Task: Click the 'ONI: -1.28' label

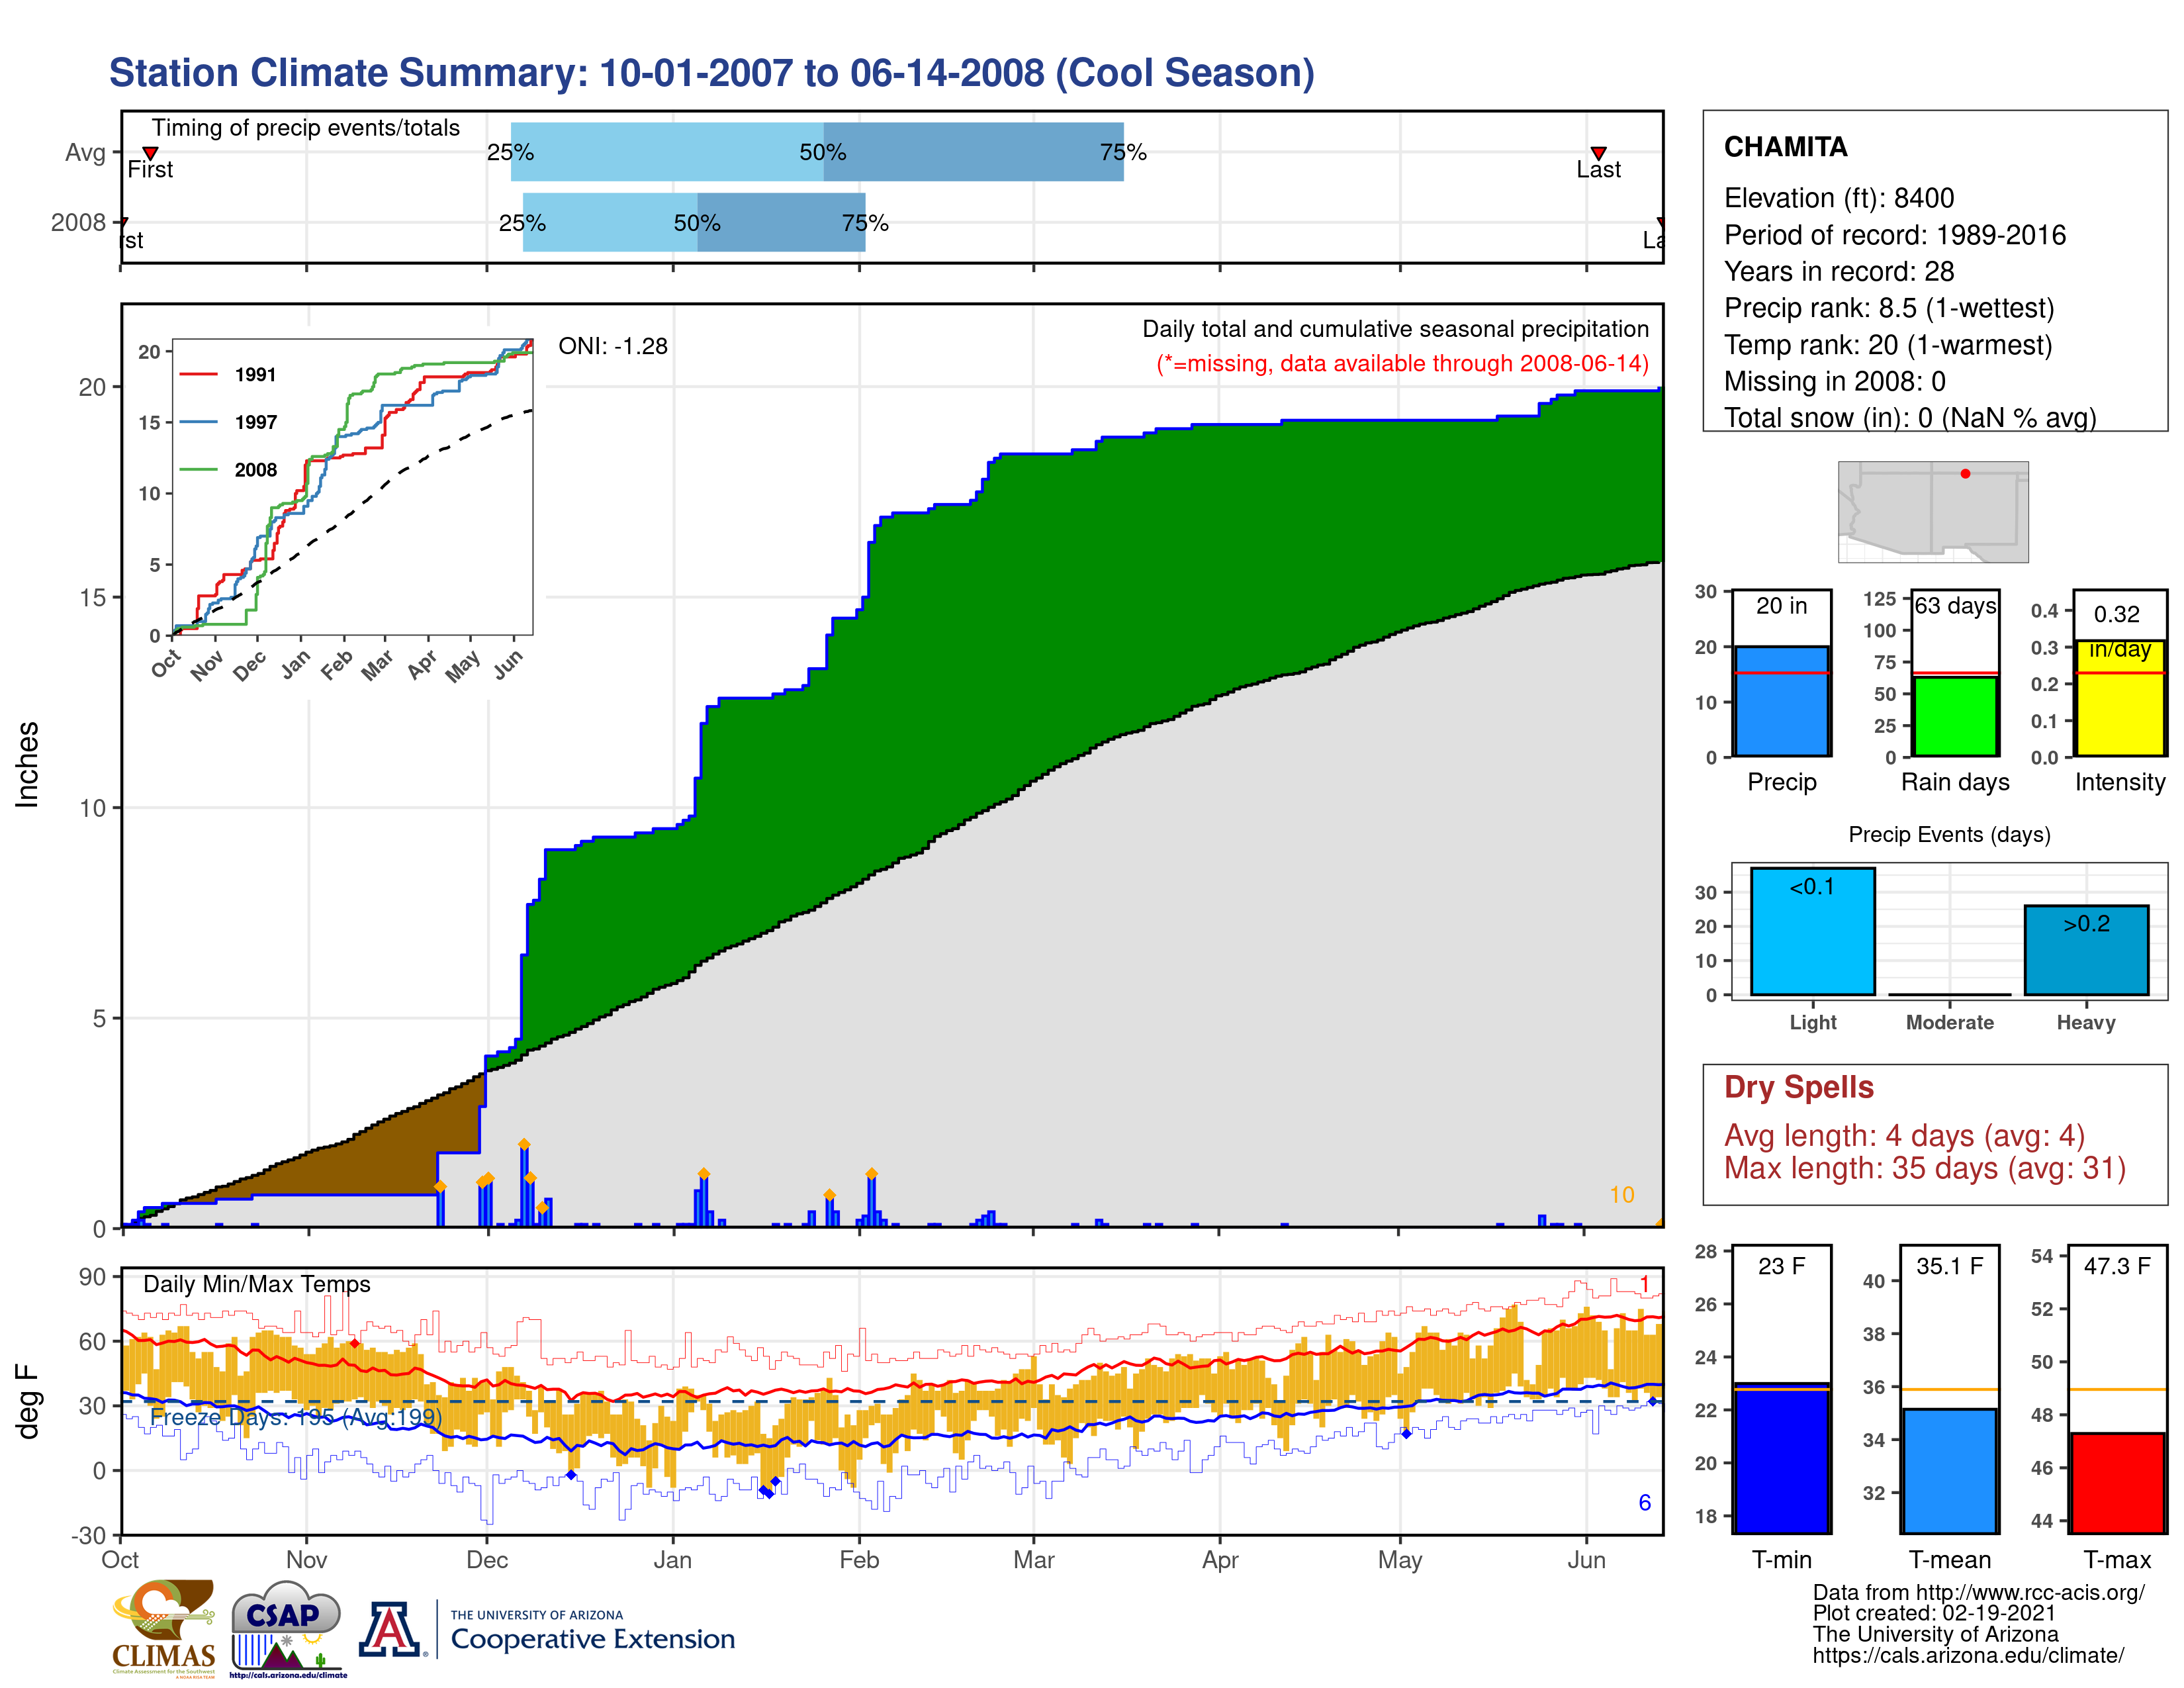Action: click(x=612, y=346)
